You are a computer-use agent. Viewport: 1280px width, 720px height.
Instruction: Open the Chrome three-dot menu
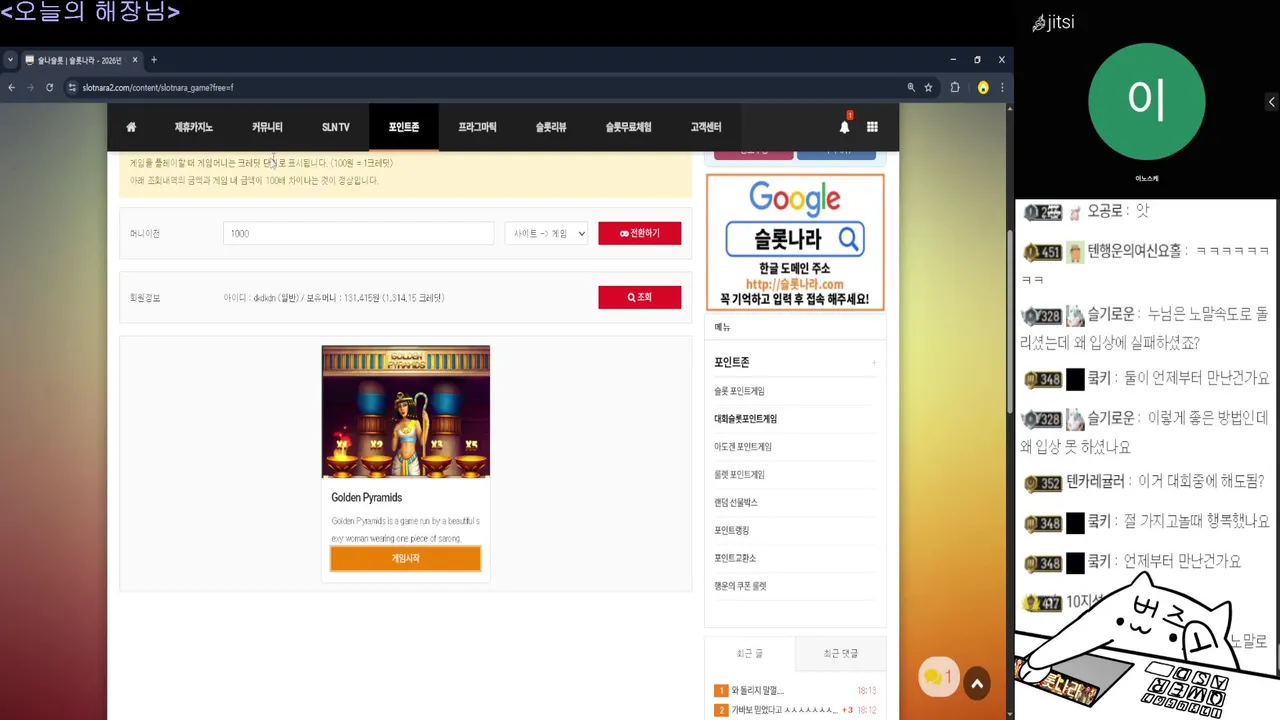[x=1002, y=88]
